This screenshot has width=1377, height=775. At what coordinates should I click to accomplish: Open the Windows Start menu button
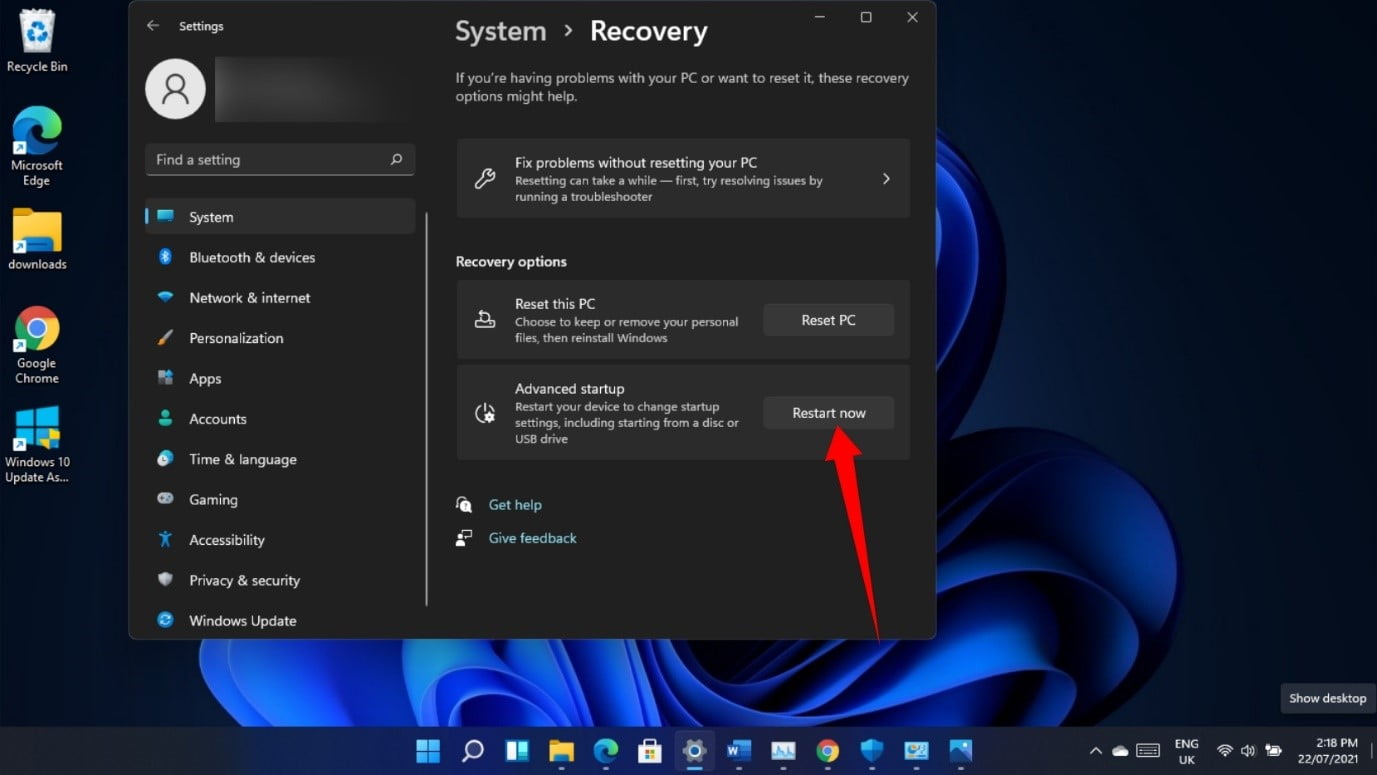click(x=428, y=750)
